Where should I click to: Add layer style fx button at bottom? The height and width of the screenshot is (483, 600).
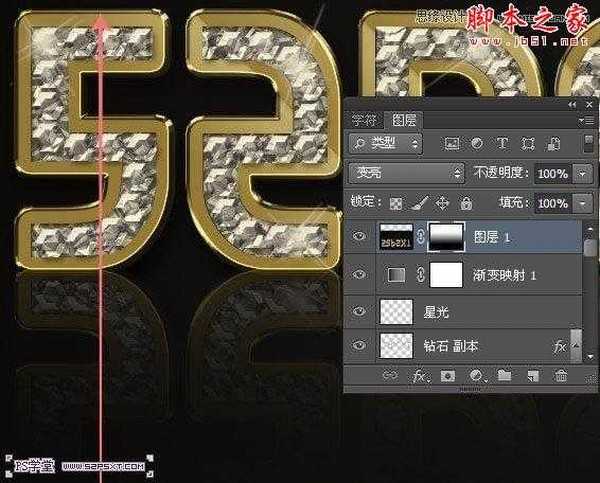point(419,377)
